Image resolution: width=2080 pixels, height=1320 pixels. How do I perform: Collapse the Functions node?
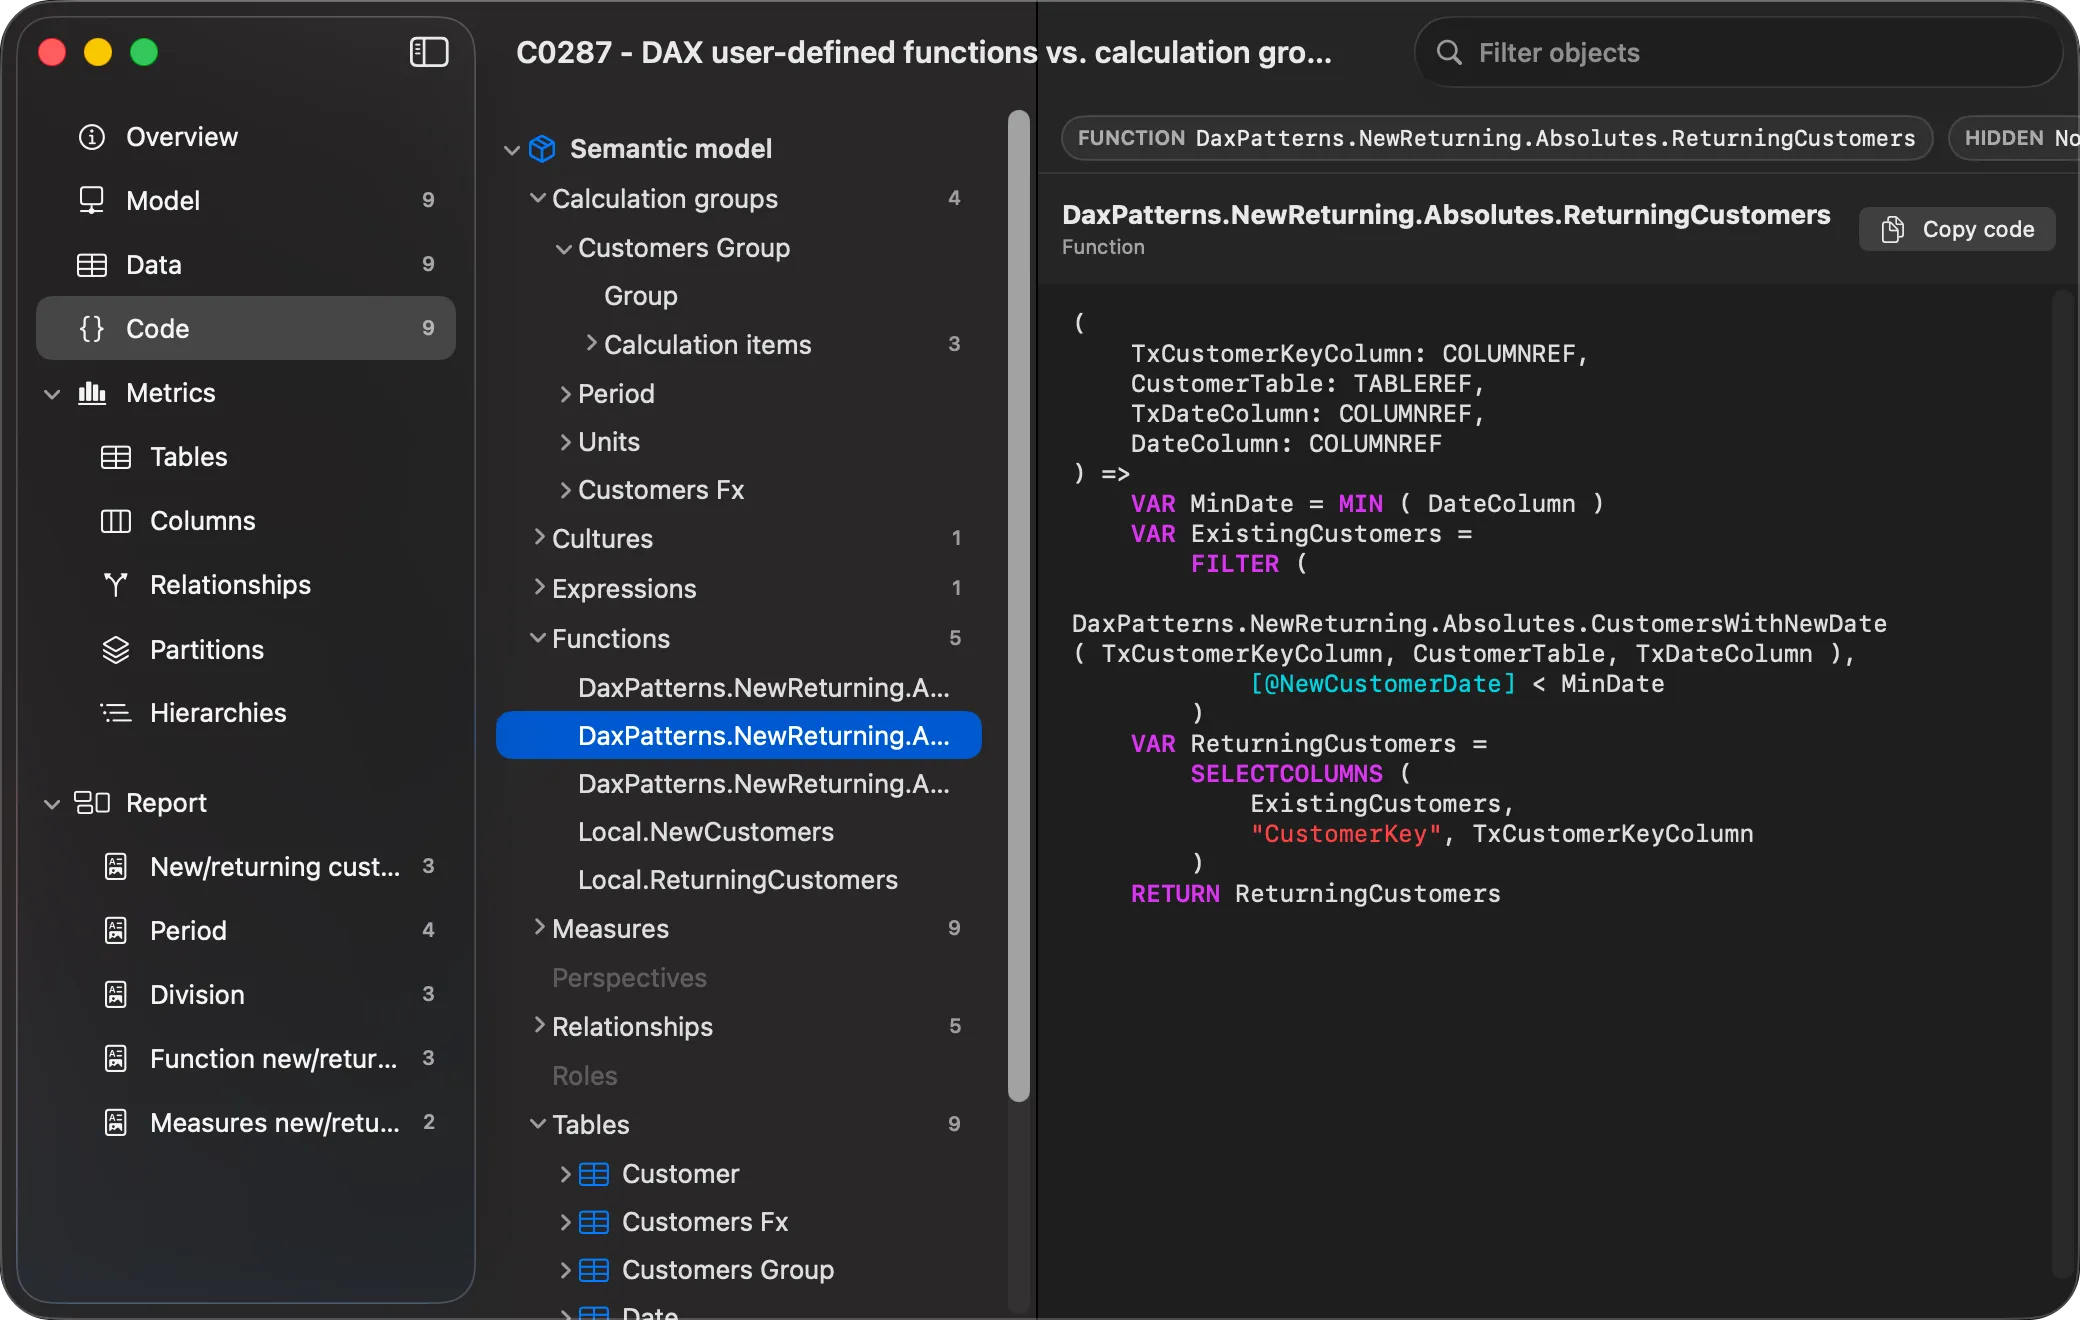[x=538, y=638]
